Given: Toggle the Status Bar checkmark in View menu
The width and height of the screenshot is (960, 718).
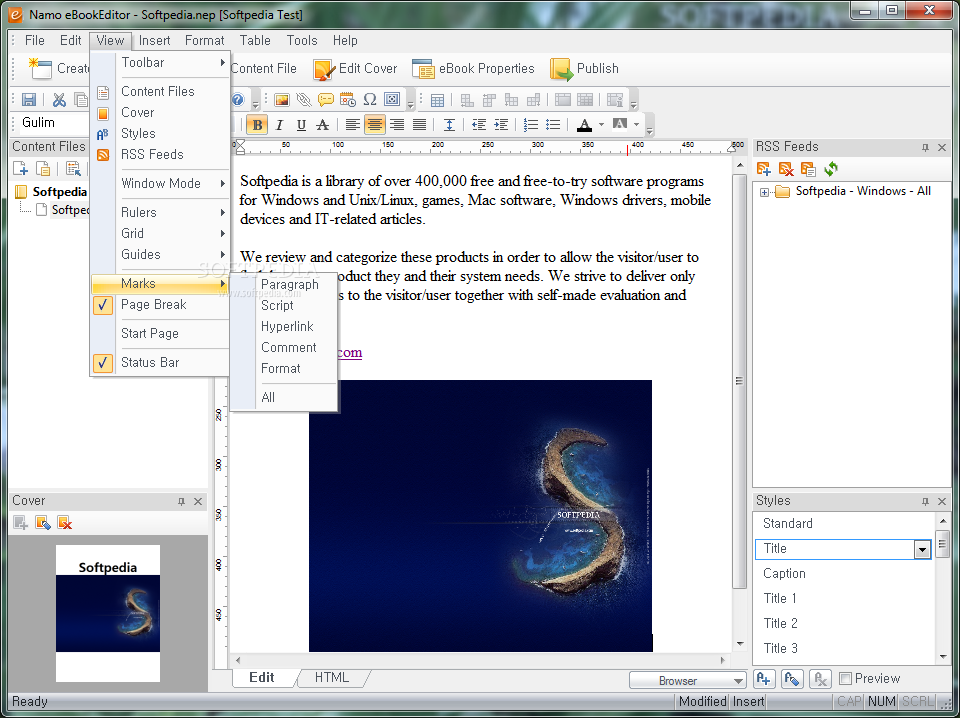Looking at the screenshot, I should 102,362.
